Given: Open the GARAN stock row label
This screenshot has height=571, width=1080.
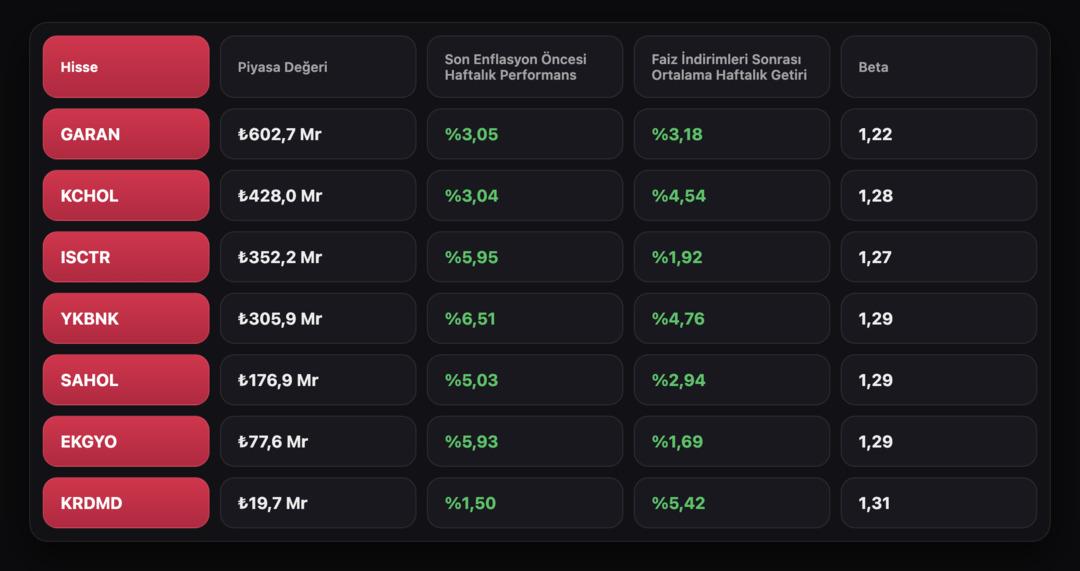Looking at the screenshot, I should pyautogui.click(x=126, y=134).
